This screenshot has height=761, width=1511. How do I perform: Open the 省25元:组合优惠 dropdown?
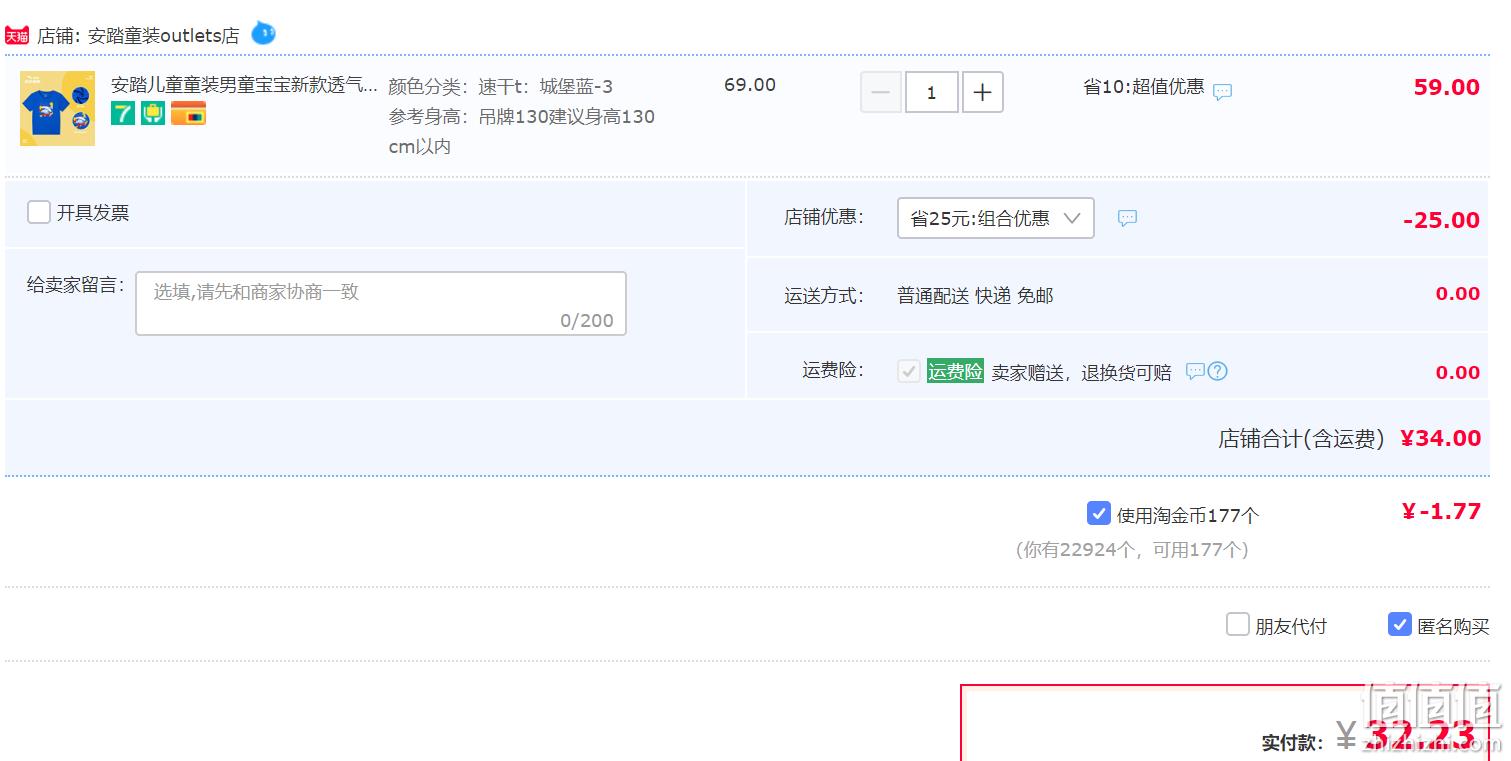pyautogui.click(x=996, y=218)
